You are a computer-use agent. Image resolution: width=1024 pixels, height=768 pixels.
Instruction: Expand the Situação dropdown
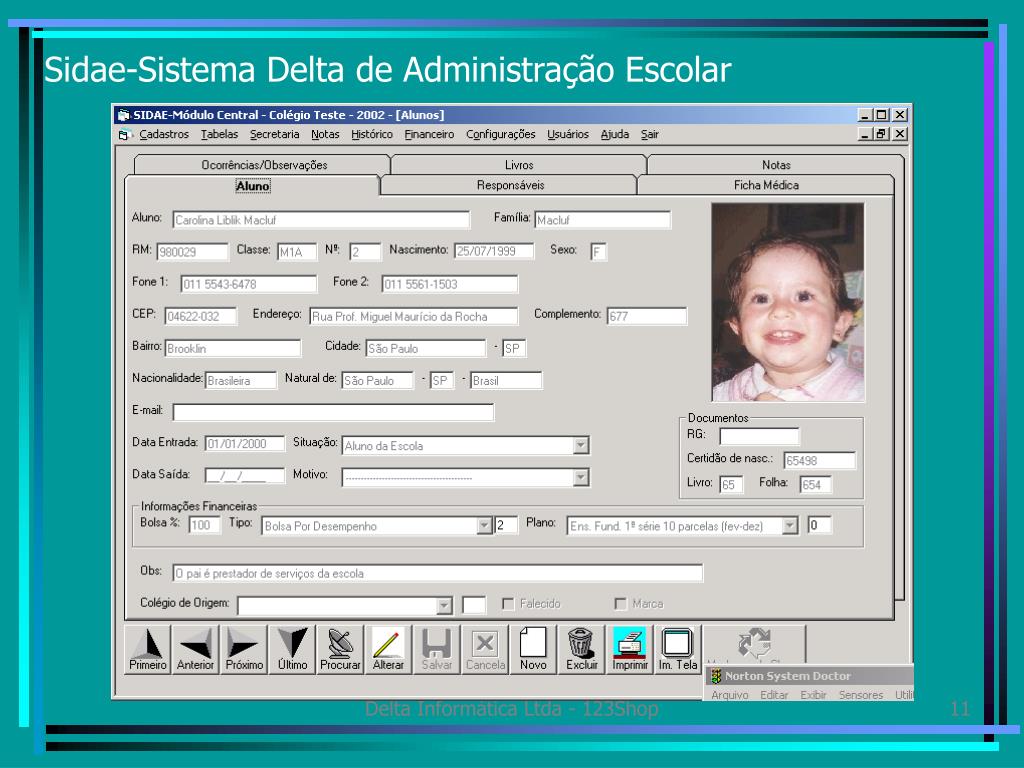[x=581, y=445]
